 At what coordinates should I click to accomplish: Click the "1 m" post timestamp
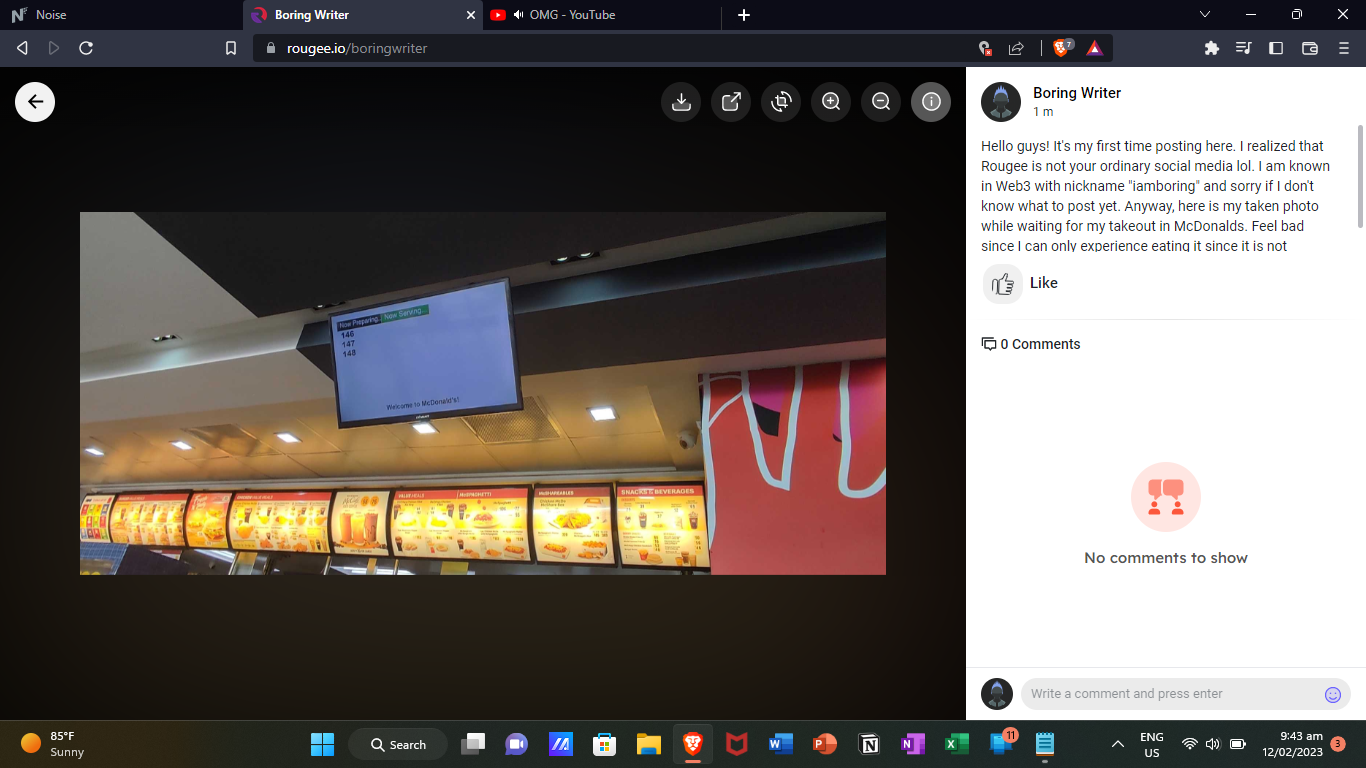pyautogui.click(x=1043, y=112)
